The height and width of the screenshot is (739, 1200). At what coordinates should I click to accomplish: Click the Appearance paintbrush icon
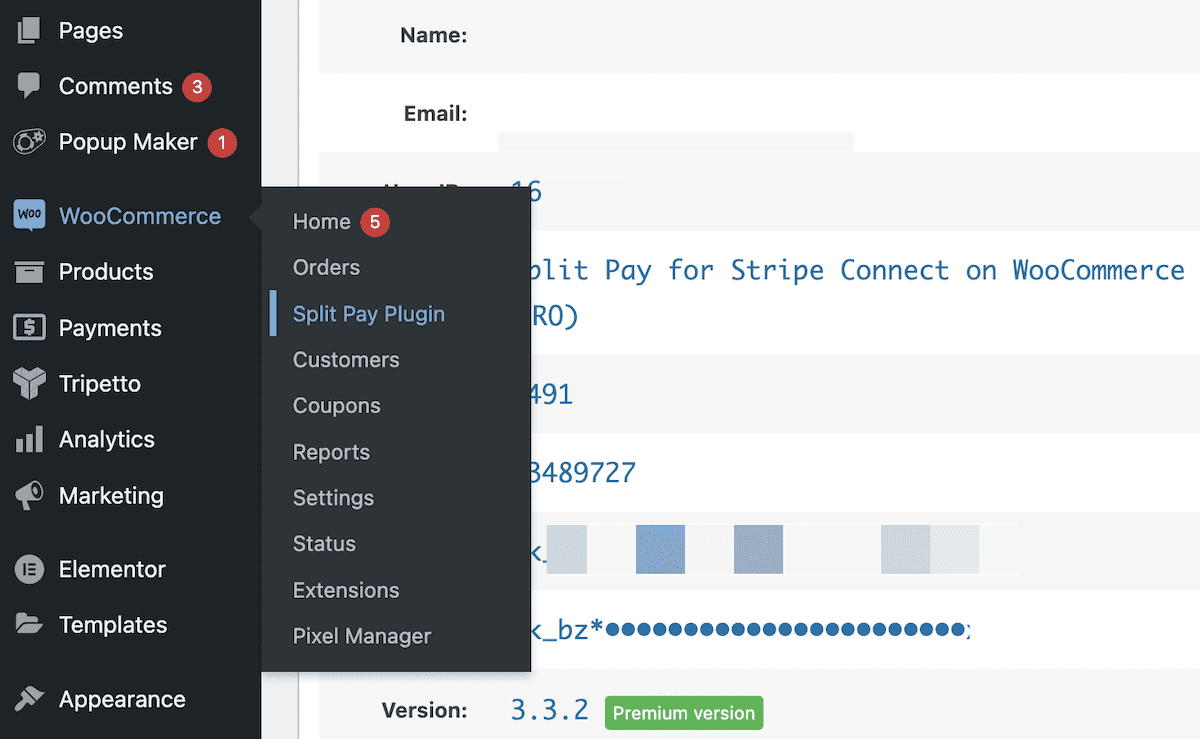click(29, 699)
